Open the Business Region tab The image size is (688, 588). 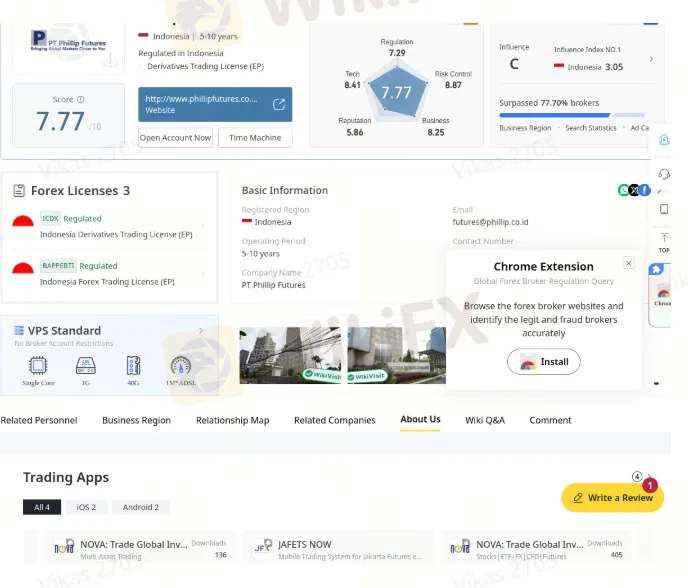click(x=136, y=420)
